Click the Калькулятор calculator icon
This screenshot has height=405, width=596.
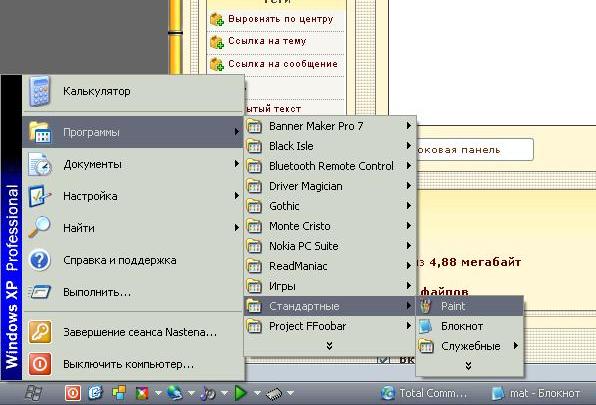40,92
